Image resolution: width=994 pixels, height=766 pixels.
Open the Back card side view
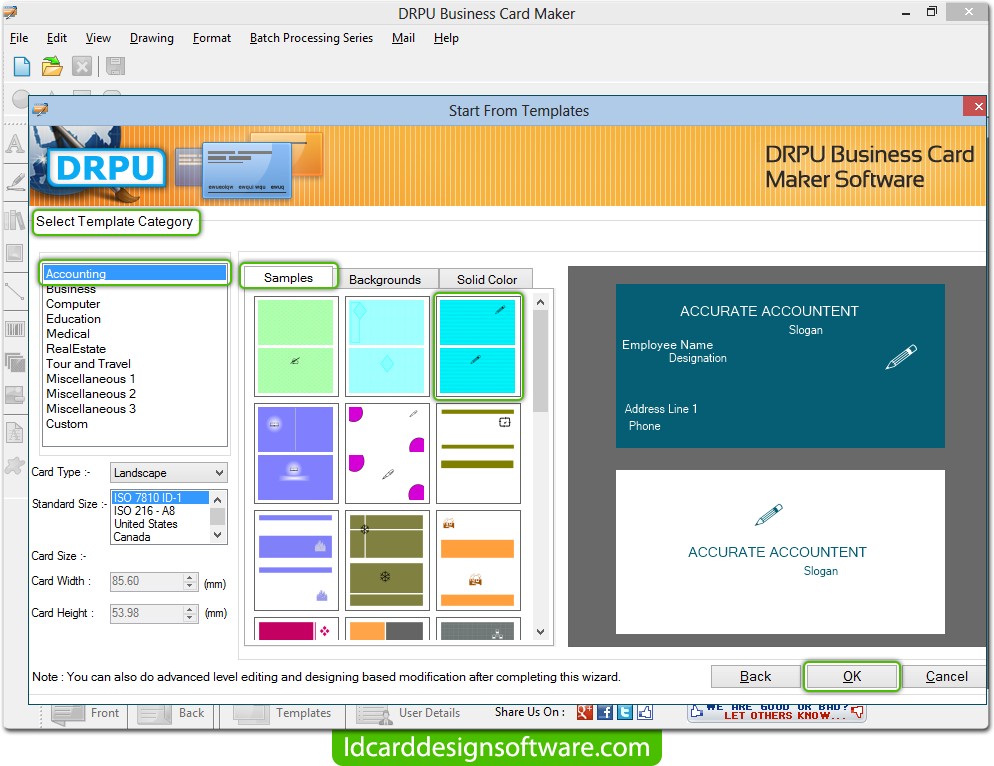point(172,713)
